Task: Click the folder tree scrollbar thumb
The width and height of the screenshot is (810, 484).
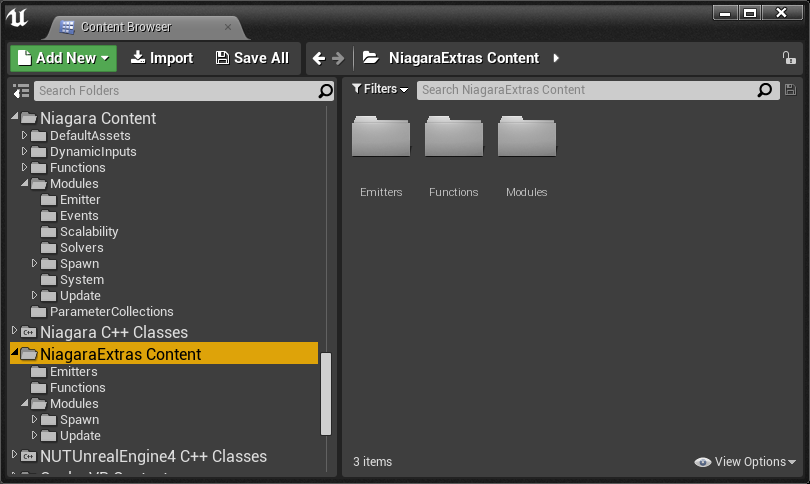Action: tap(325, 394)
